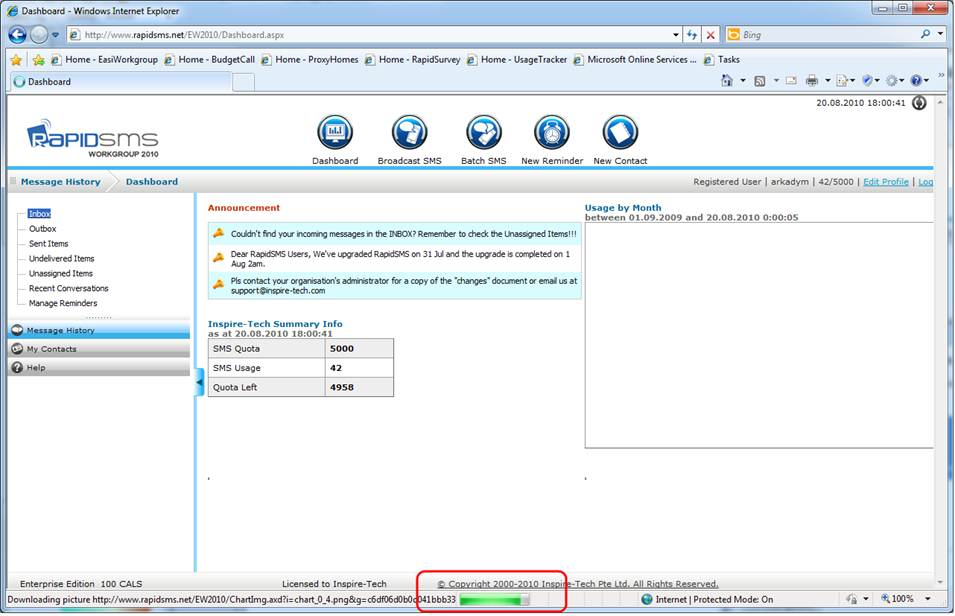955x616 pixels.
Task: Click the blue Help question icon
Action: (x=915, y=80)
